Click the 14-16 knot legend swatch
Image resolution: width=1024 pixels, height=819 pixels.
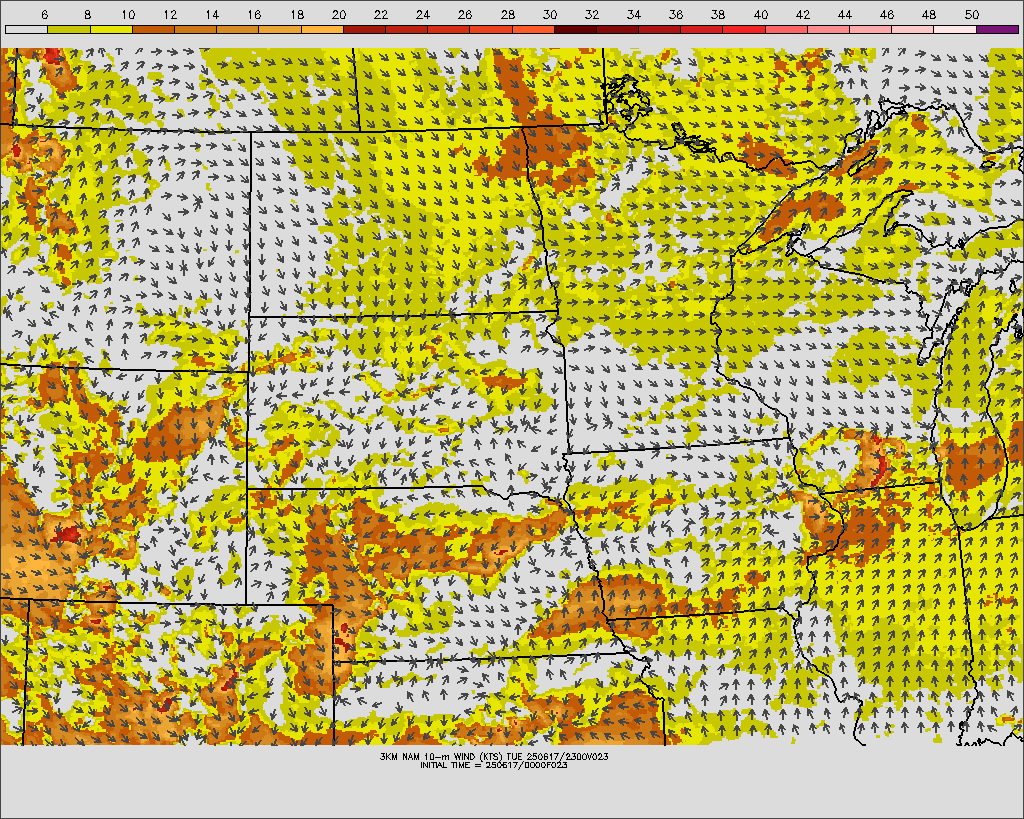pyautogui.click(x=238, y=29)
